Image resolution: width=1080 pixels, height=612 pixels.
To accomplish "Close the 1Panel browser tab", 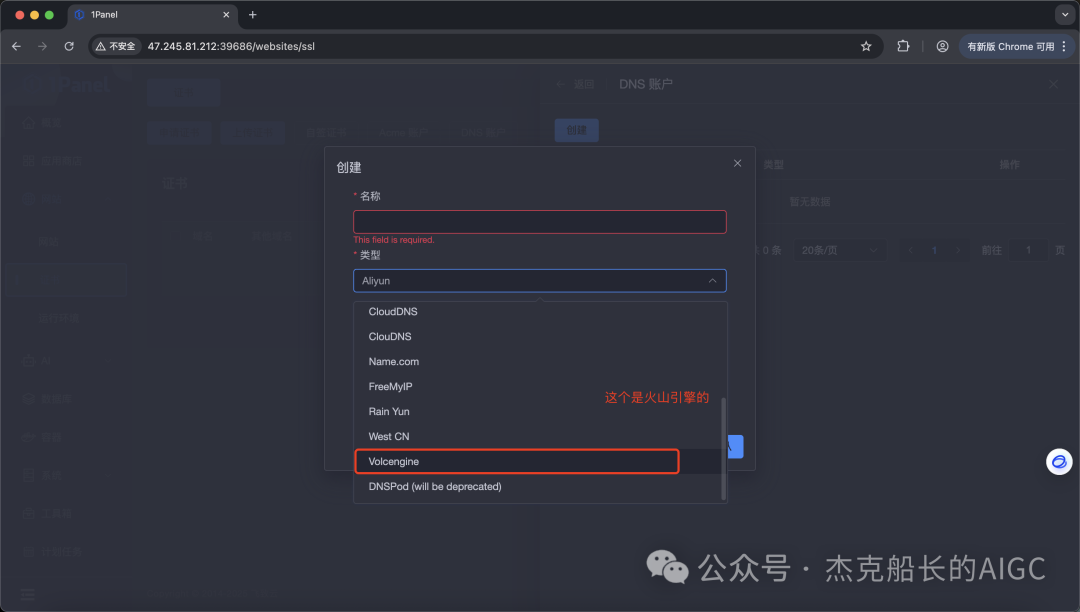I will point(226,14).
